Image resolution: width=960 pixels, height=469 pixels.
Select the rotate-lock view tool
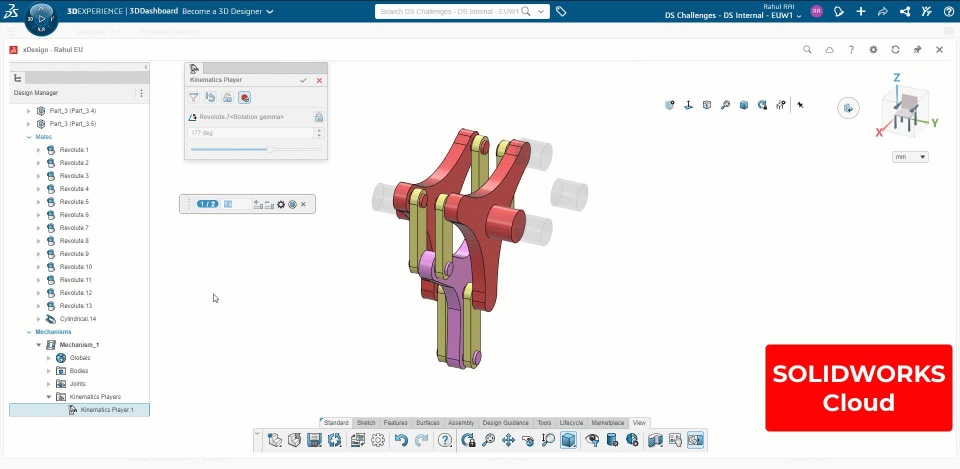pos(468,440)
